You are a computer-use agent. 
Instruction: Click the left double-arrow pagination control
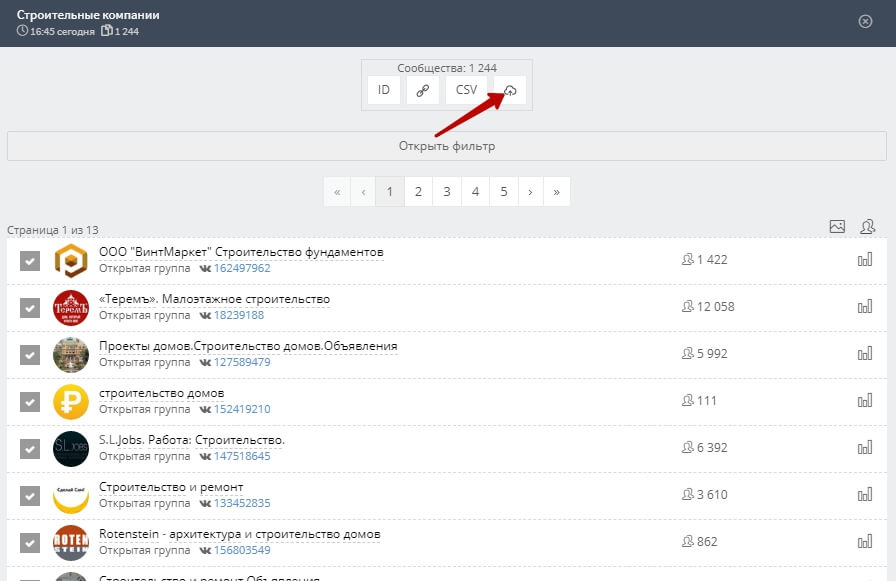click(x=337, y=191)
